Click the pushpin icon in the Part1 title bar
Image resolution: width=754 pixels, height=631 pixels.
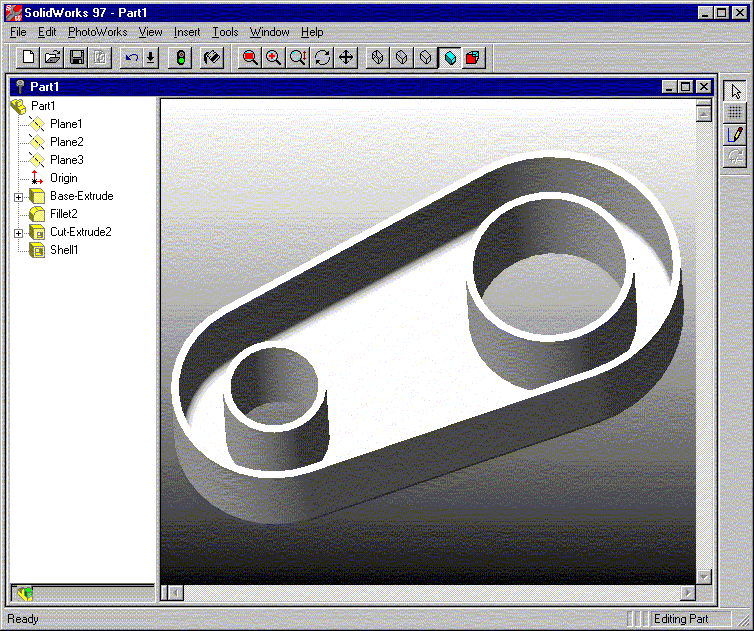(20, 87)
